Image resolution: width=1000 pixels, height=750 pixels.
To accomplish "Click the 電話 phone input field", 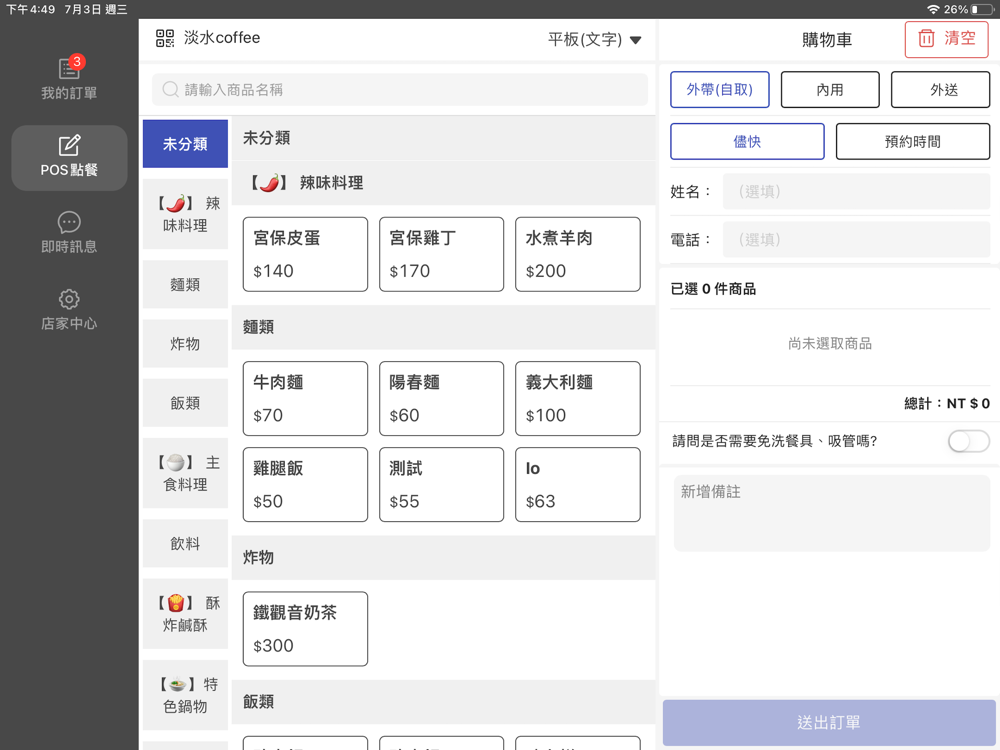I will tap(856, 240).
